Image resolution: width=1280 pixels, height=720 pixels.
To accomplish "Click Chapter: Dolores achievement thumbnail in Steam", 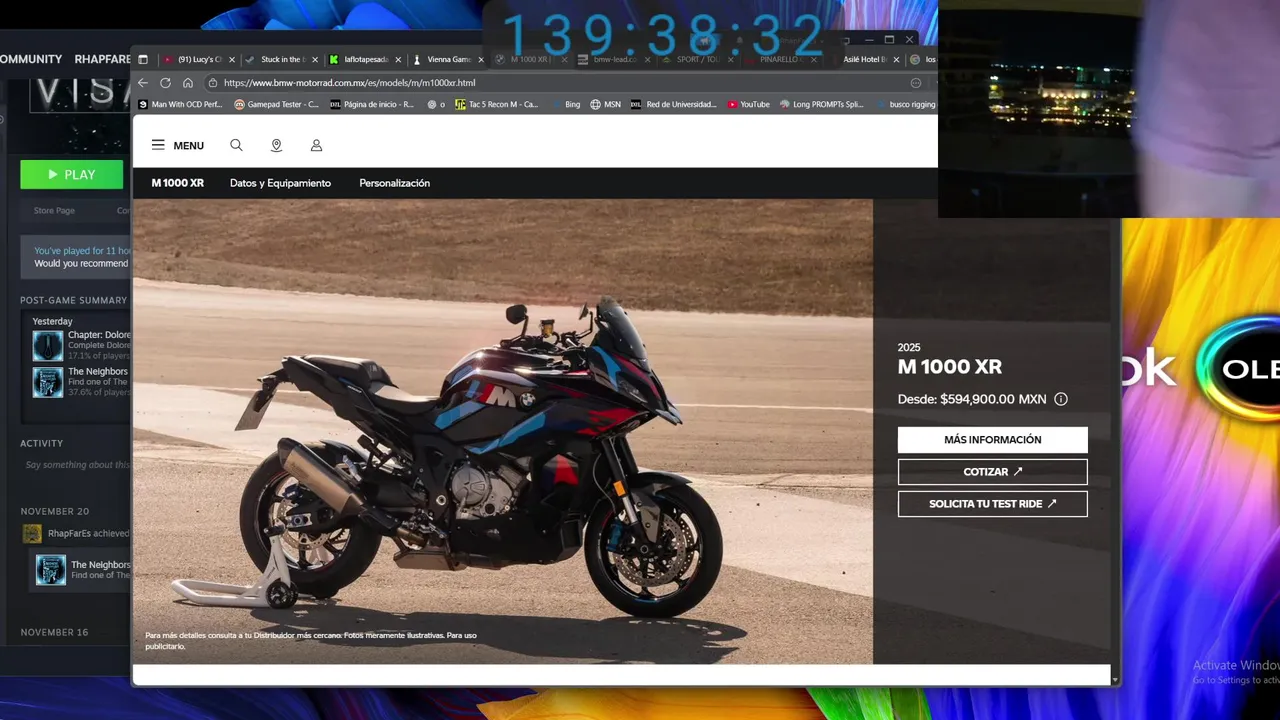I will point(47,346).
